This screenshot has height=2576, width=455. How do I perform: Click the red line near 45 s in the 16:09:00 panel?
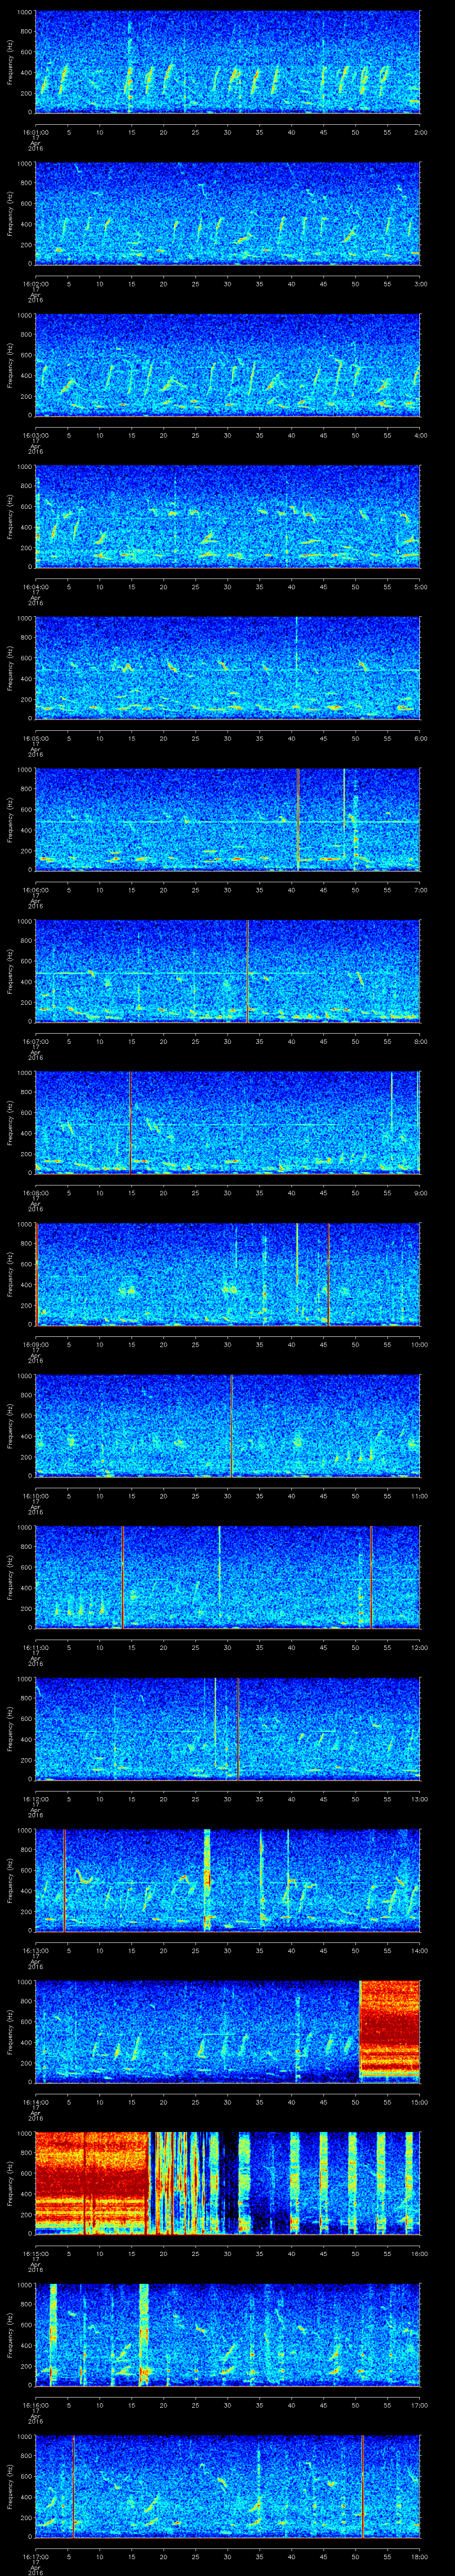pyautogui.click(x=328, y=1275)
